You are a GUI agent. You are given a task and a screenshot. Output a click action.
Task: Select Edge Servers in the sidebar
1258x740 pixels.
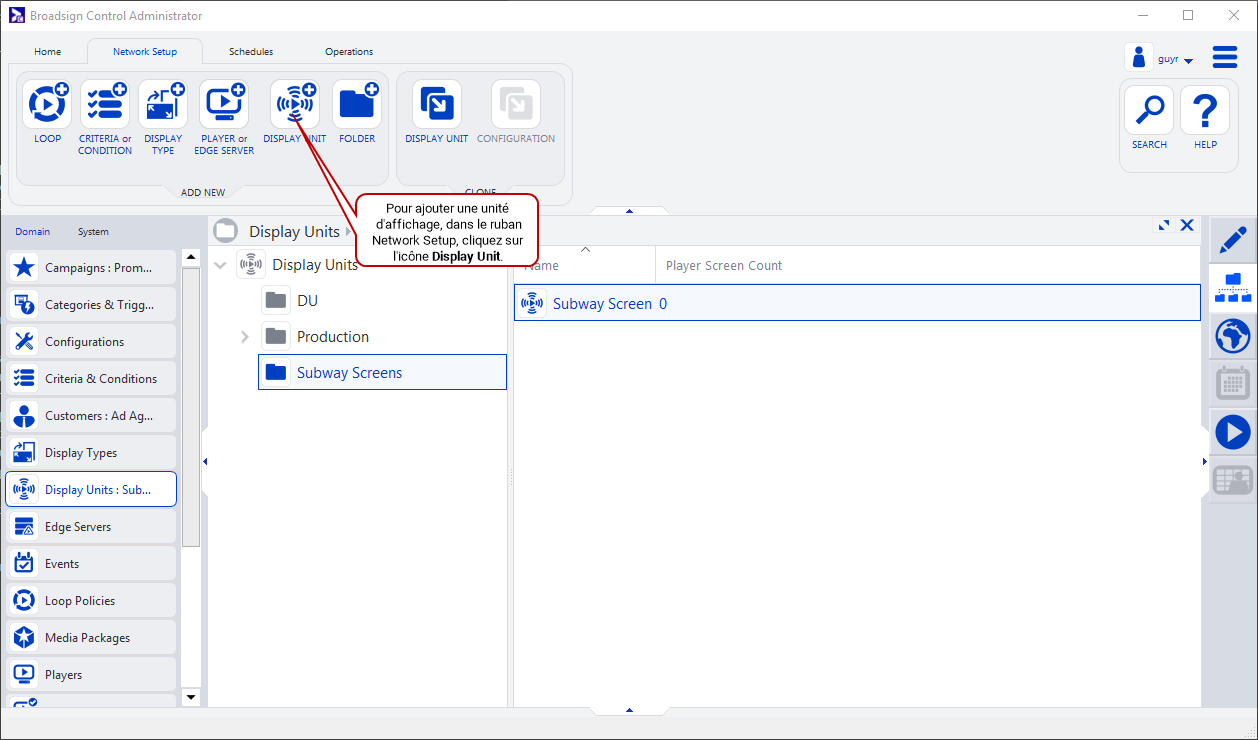point(91,527)
